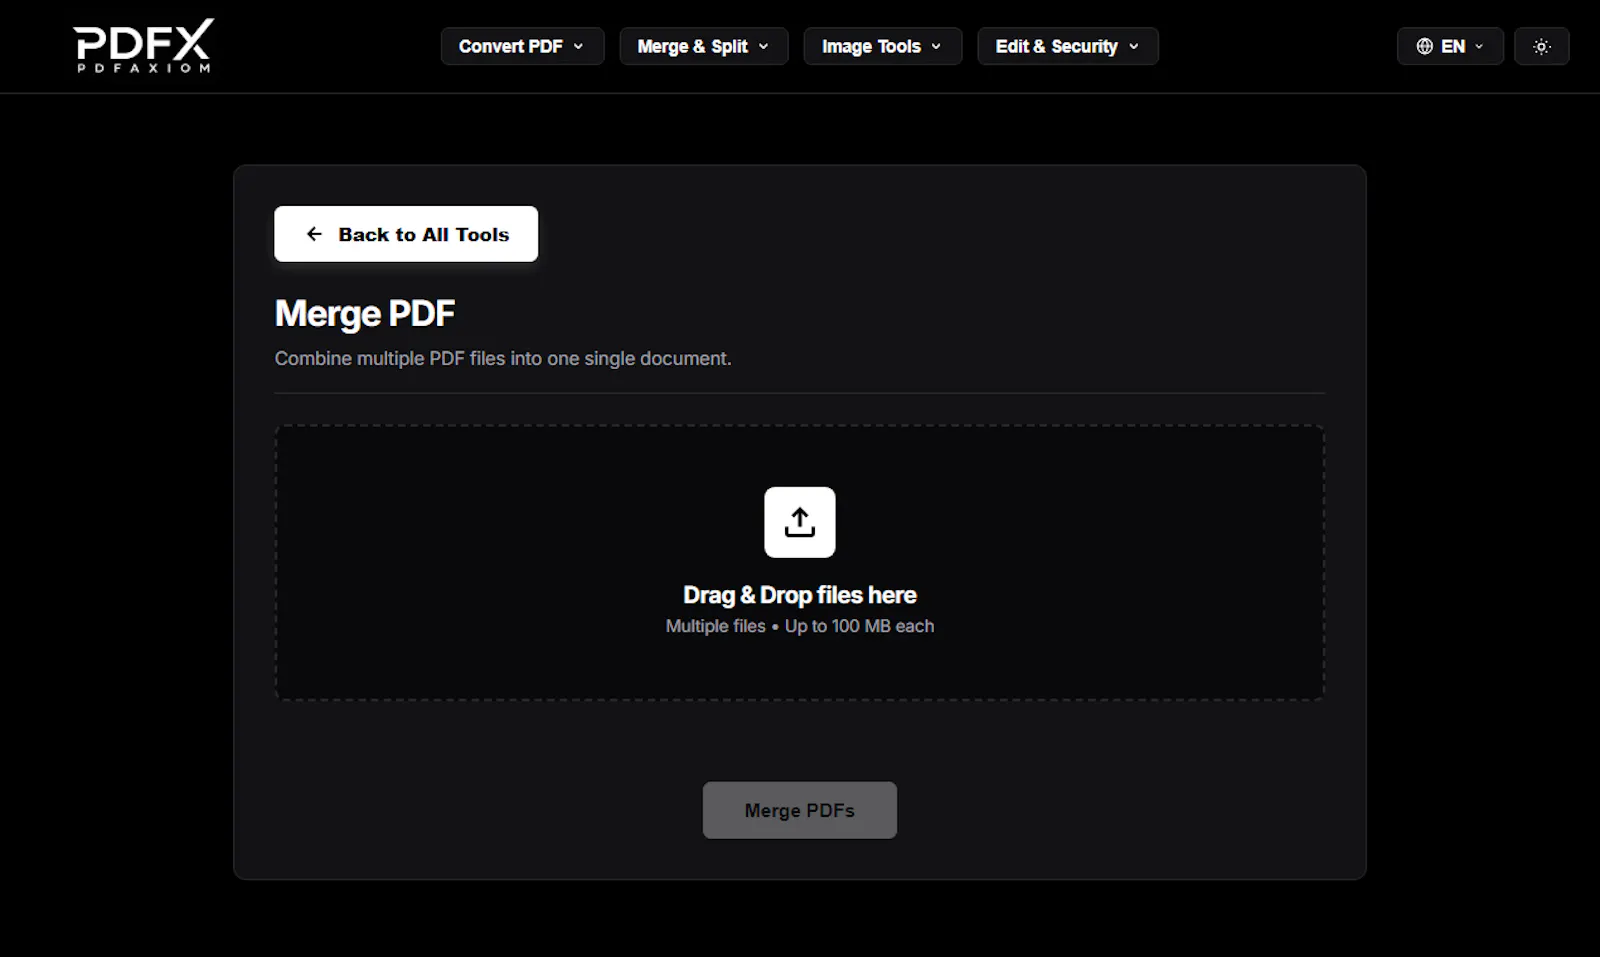Click "Multiple files • Up to 100 MB each" text

click(800, 626)
